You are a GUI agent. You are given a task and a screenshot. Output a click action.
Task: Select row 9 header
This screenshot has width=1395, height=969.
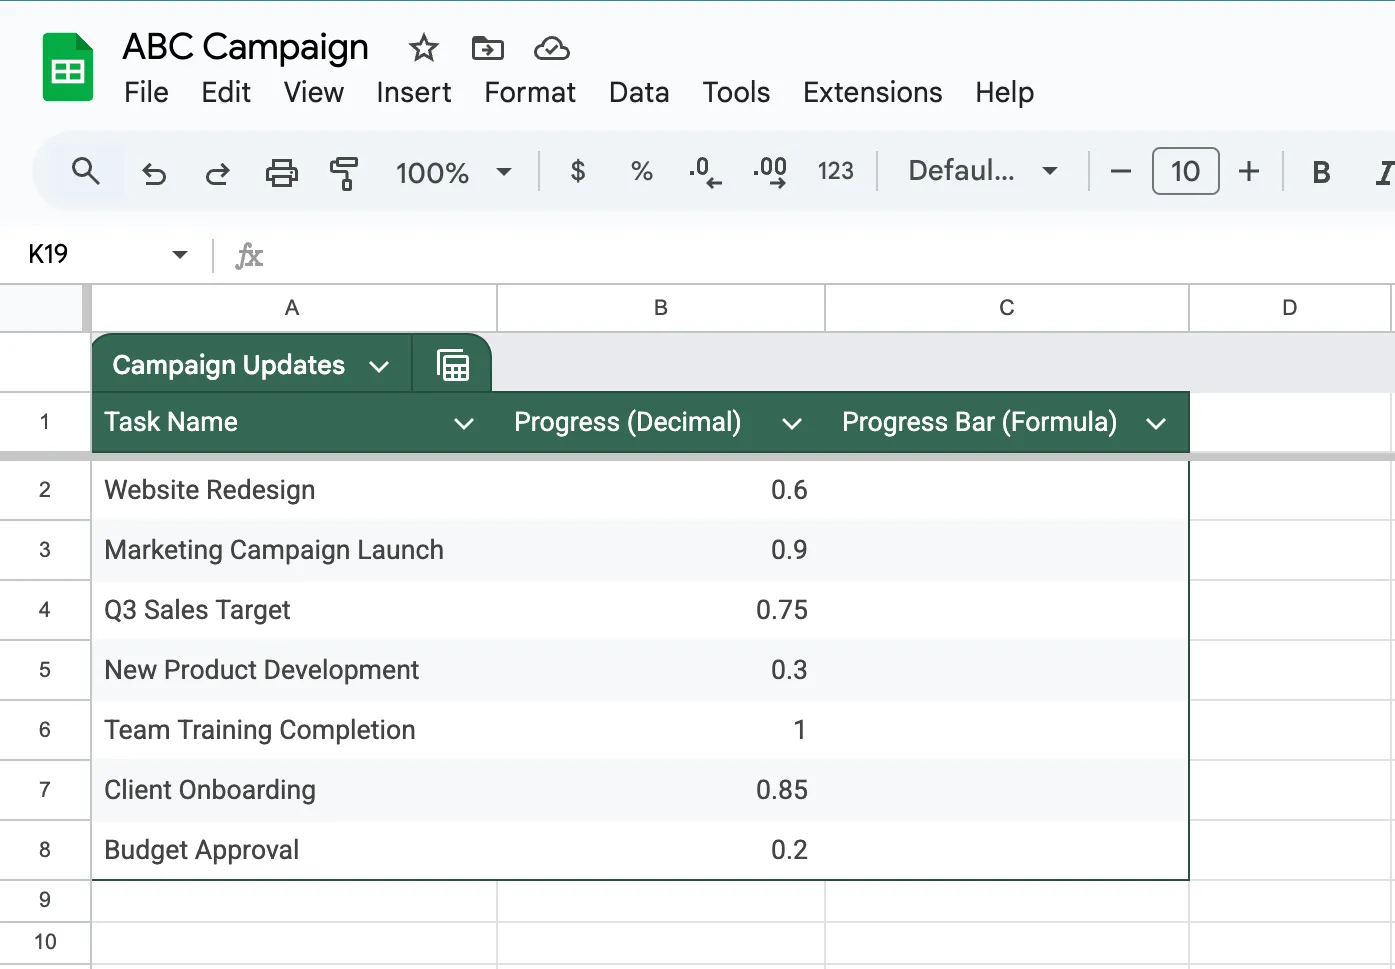45,900
